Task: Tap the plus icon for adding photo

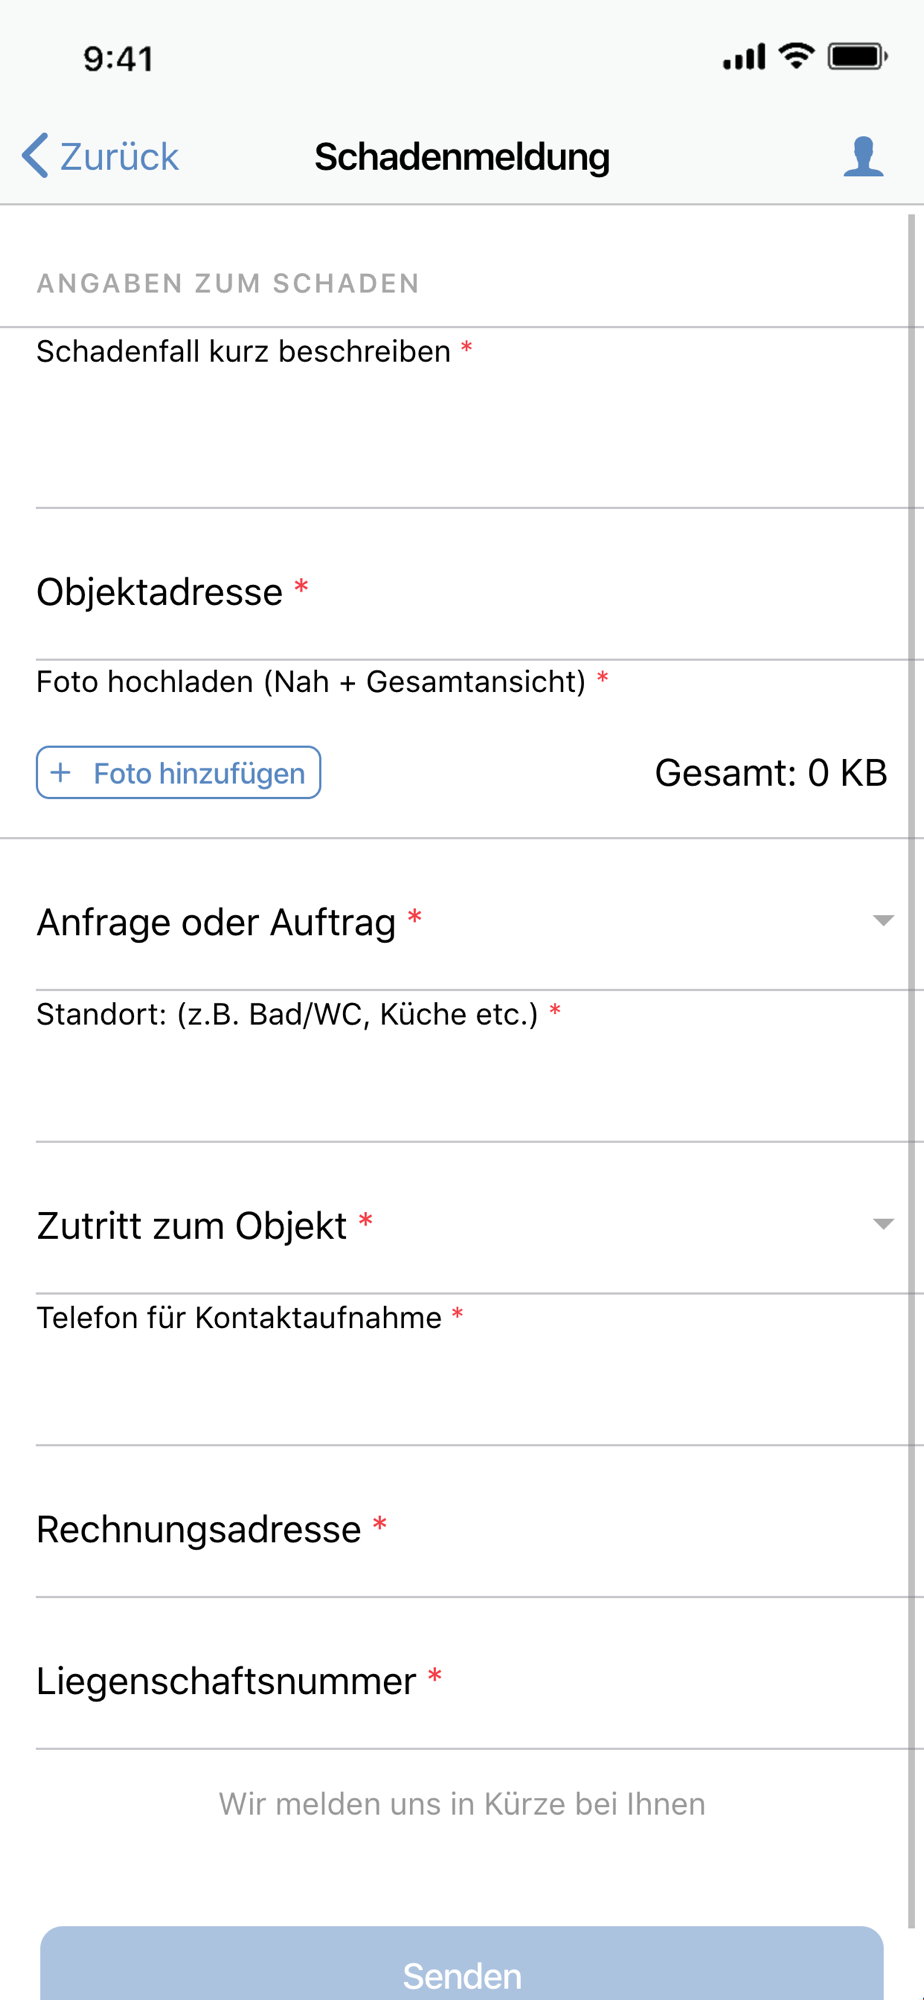Action: tap(61, 773)
